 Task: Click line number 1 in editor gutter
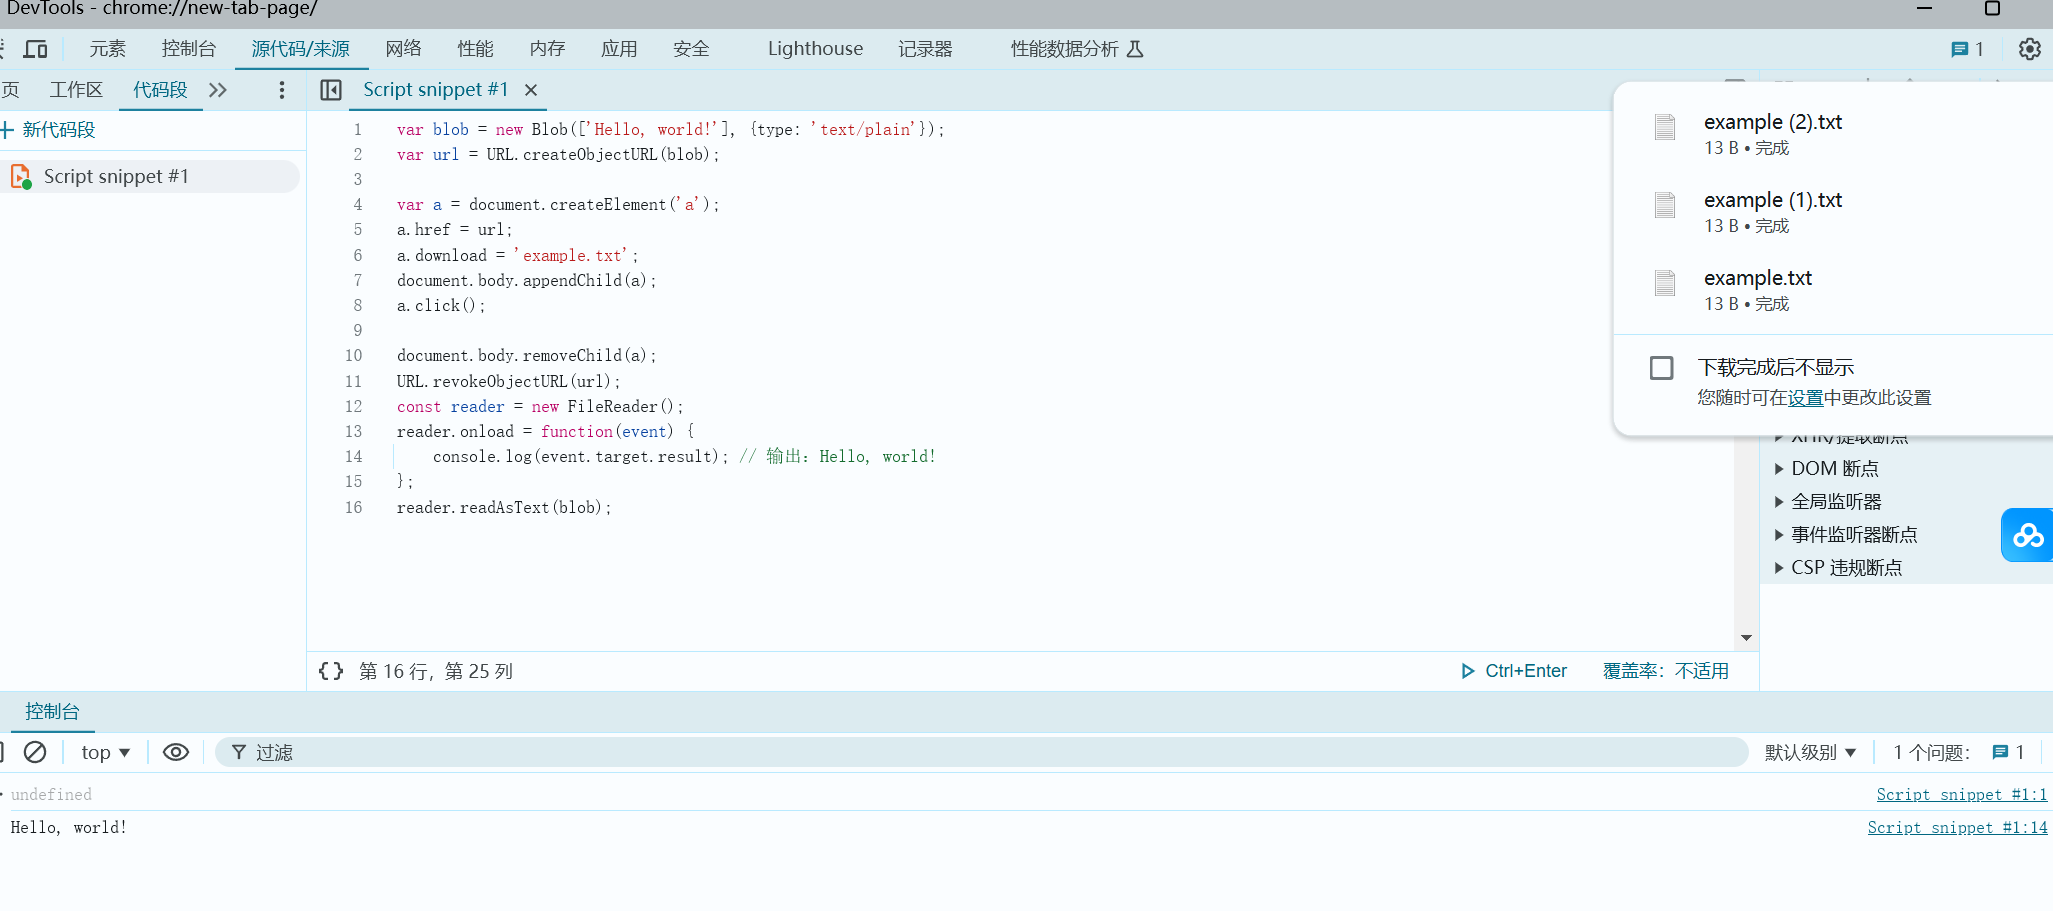(357, 129)
